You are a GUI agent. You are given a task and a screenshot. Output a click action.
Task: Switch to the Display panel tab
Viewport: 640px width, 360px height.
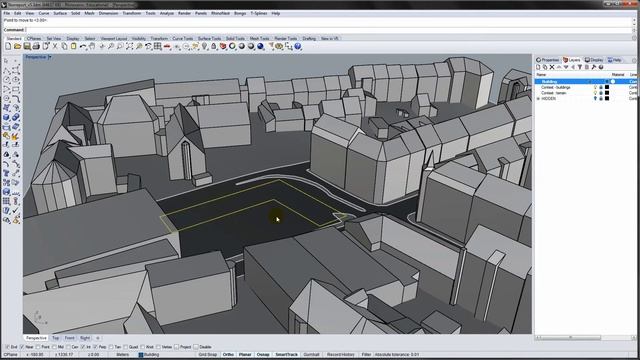coord(594,60)
